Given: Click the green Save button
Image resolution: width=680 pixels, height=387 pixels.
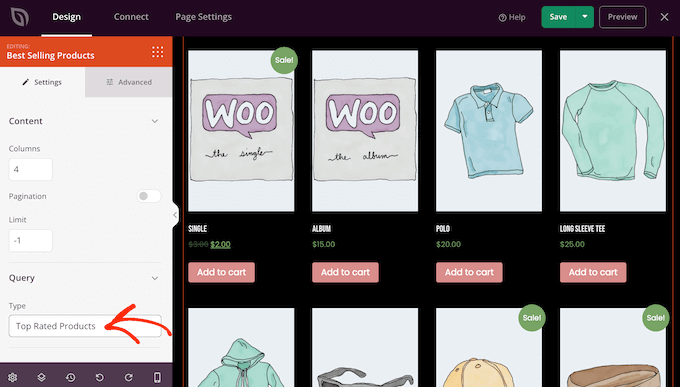Looking at the screenshot, I should click(558, 17).
